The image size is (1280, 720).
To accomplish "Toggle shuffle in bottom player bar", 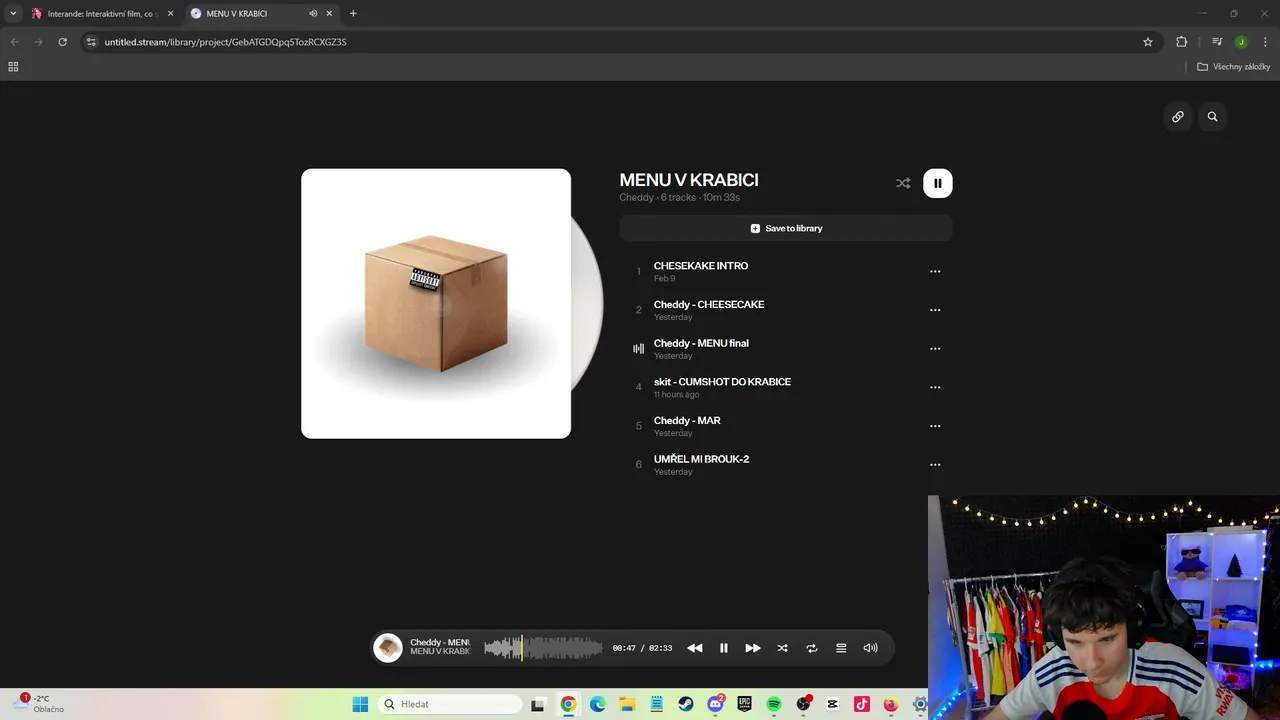I will pos(783,648).
